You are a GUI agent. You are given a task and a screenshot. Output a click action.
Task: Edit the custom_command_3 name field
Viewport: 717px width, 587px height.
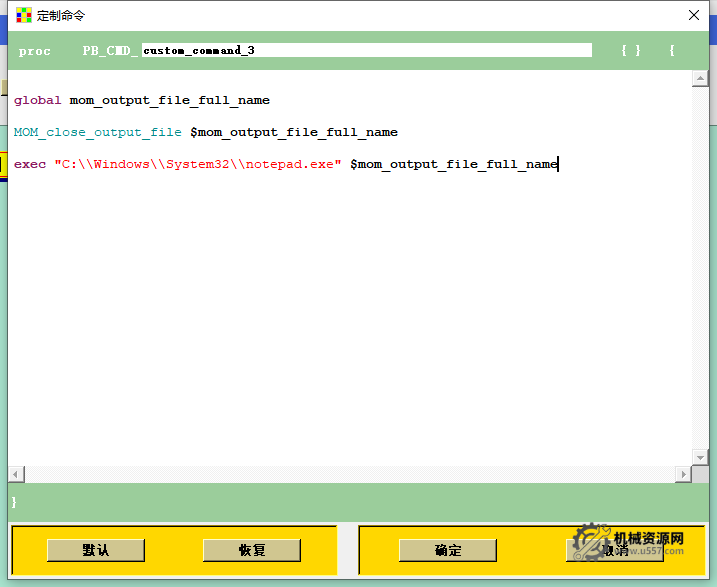[x=367, y=50]
